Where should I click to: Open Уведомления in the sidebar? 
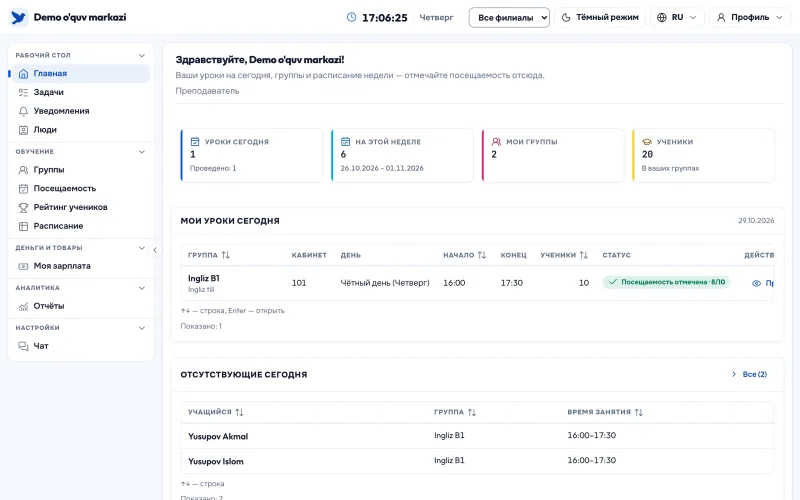pyautogui.click(x=81, y=111)
